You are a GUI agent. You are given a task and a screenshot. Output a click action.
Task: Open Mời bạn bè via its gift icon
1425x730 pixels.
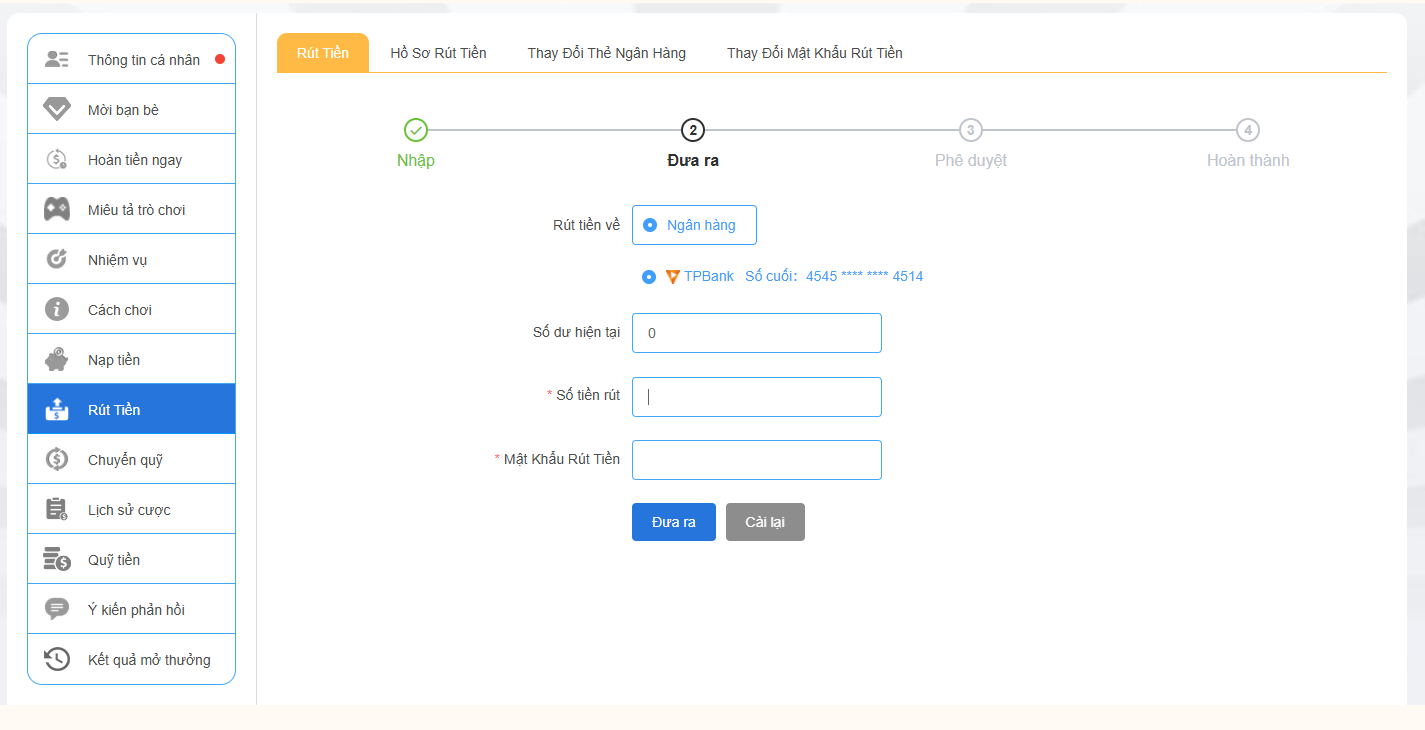[x=57, y=108]
